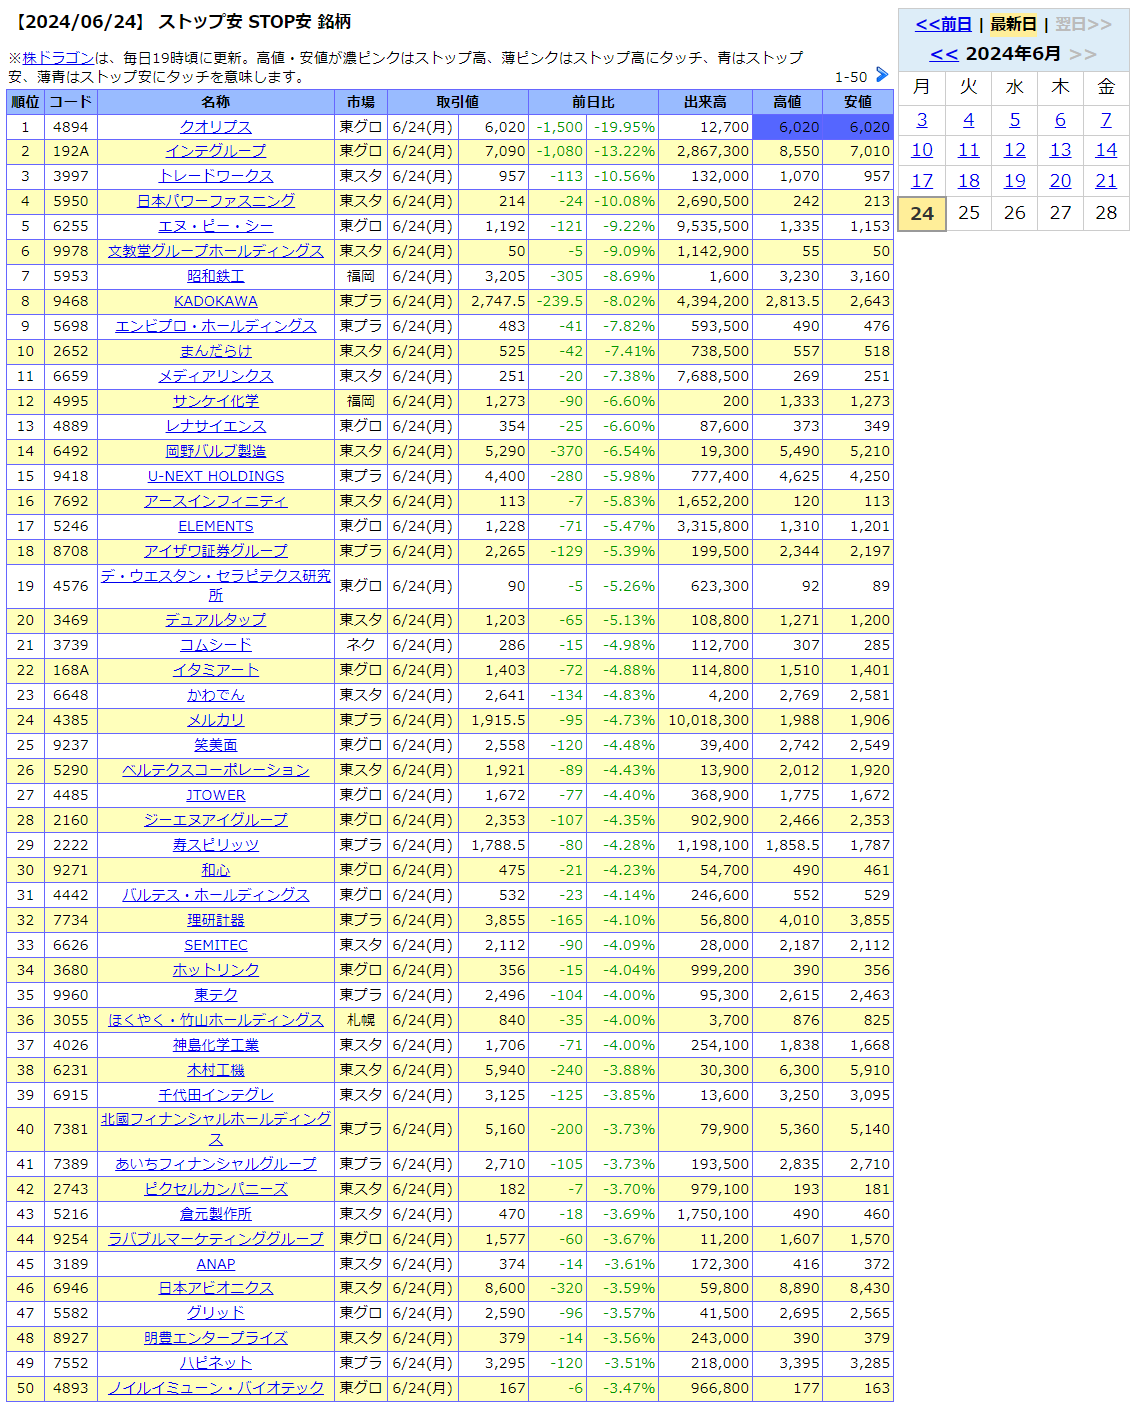Open the 株ドラゴン link in the note
Image resolution: width=1131 pixels, height=1419 pixels.
pyautogui.click(x=58, y=58)
